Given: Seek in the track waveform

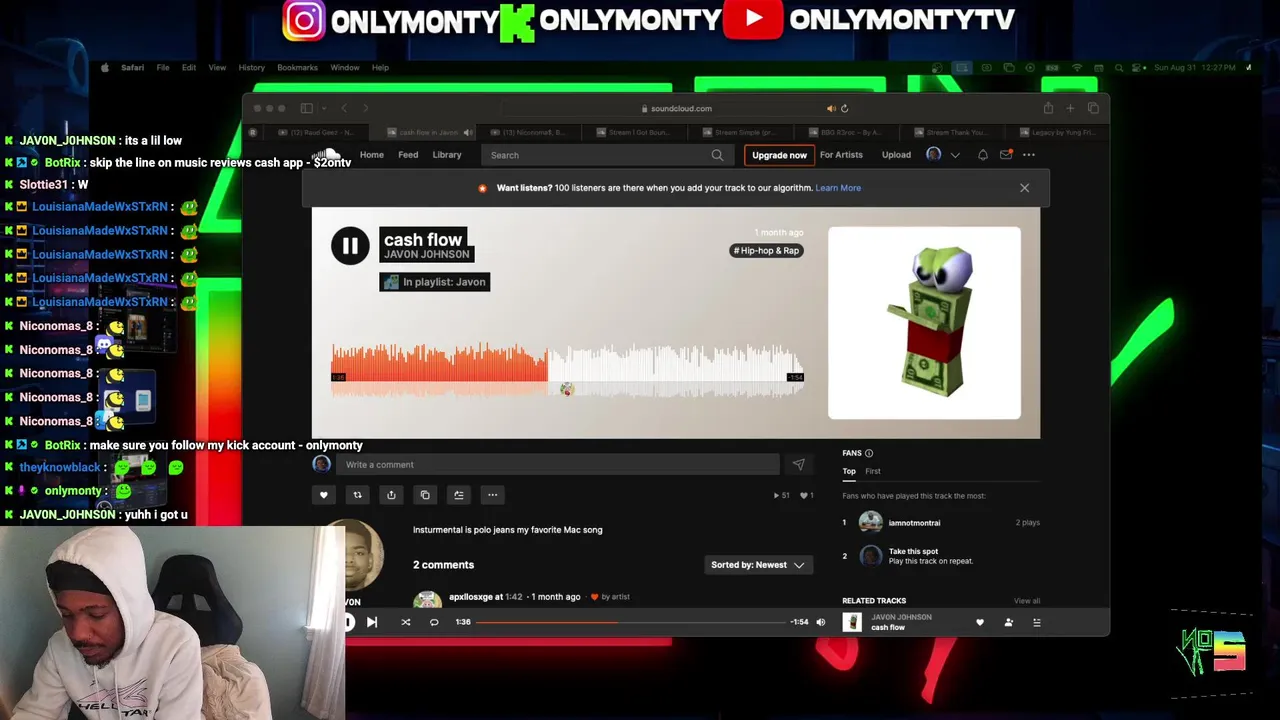Looking at the screenshot, I should [567, 369].
